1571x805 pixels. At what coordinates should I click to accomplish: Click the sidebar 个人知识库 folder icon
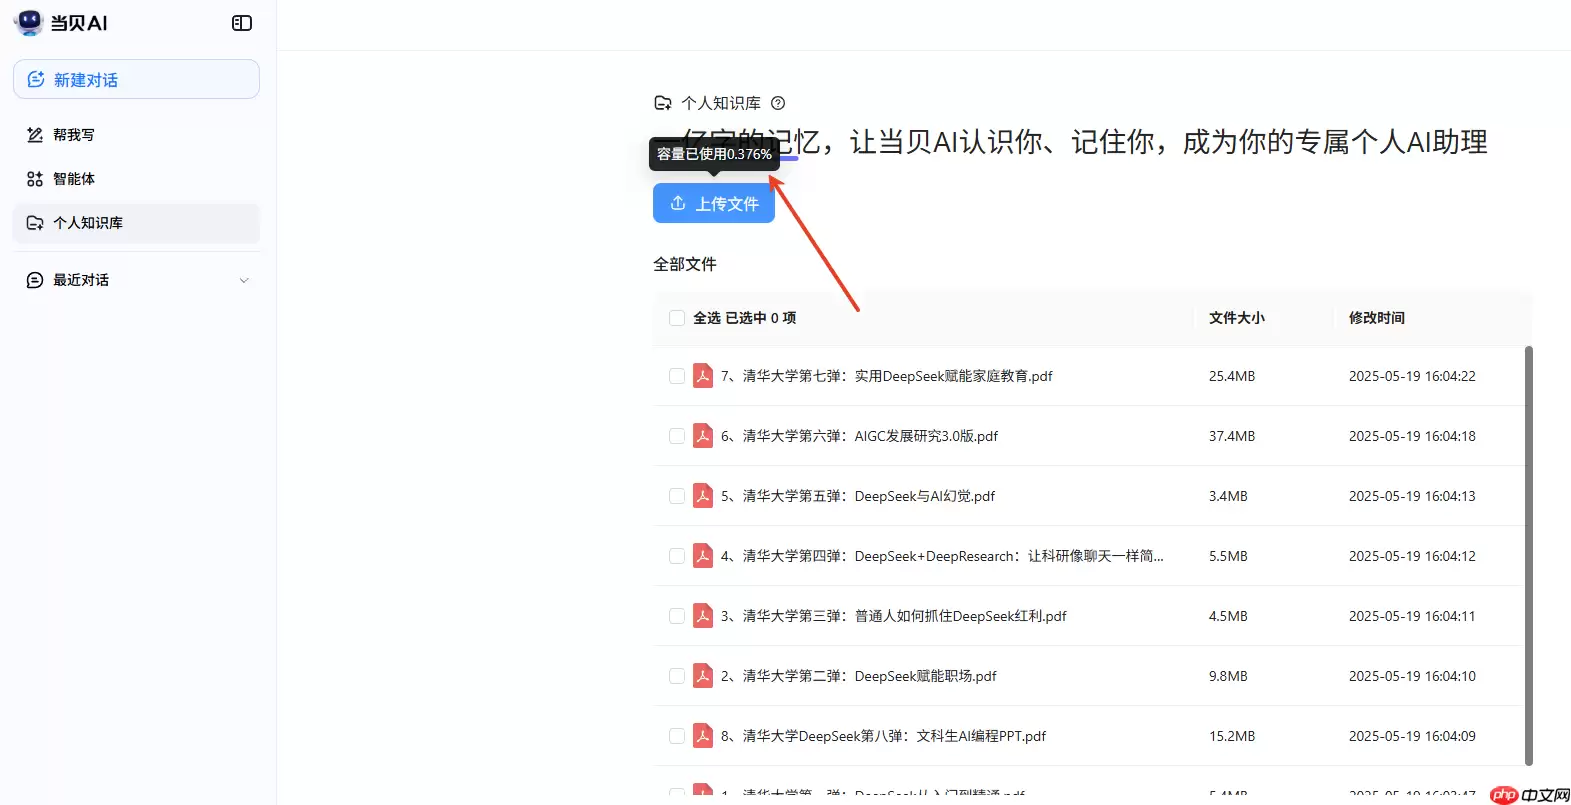pyautogui.click(x=35, y=223)
